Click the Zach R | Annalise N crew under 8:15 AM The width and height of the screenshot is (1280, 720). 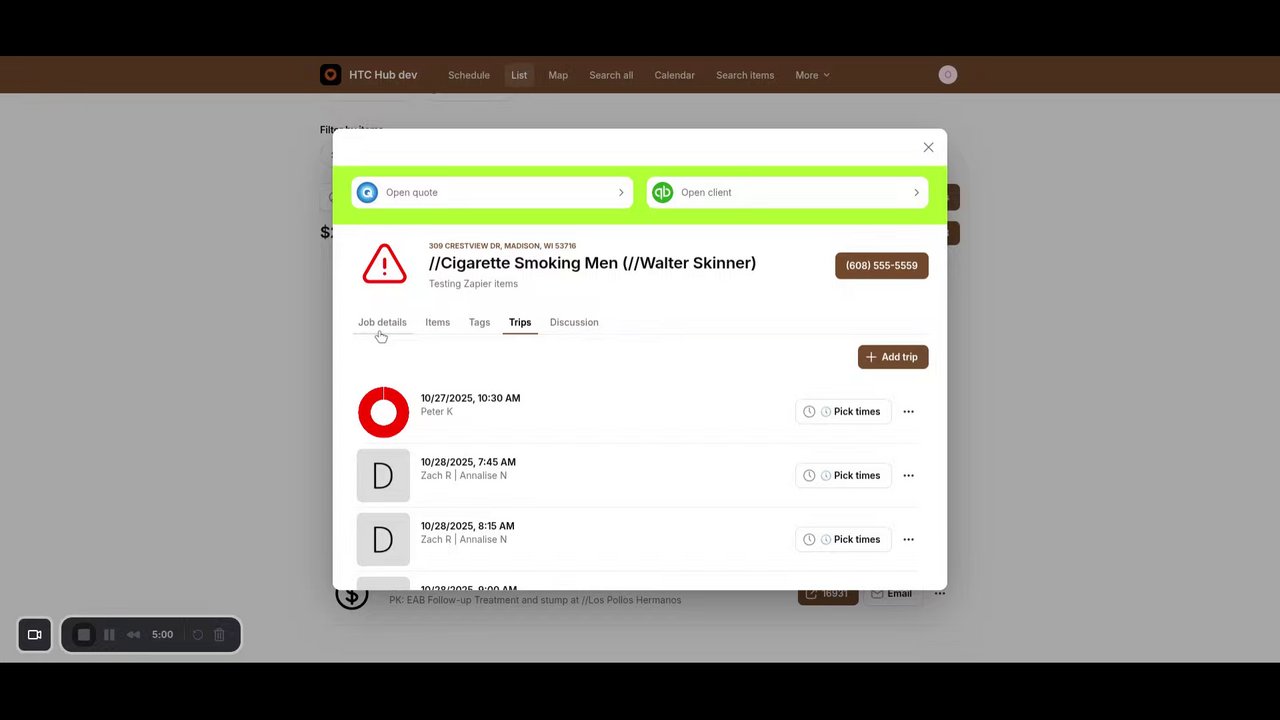[464, 540]
